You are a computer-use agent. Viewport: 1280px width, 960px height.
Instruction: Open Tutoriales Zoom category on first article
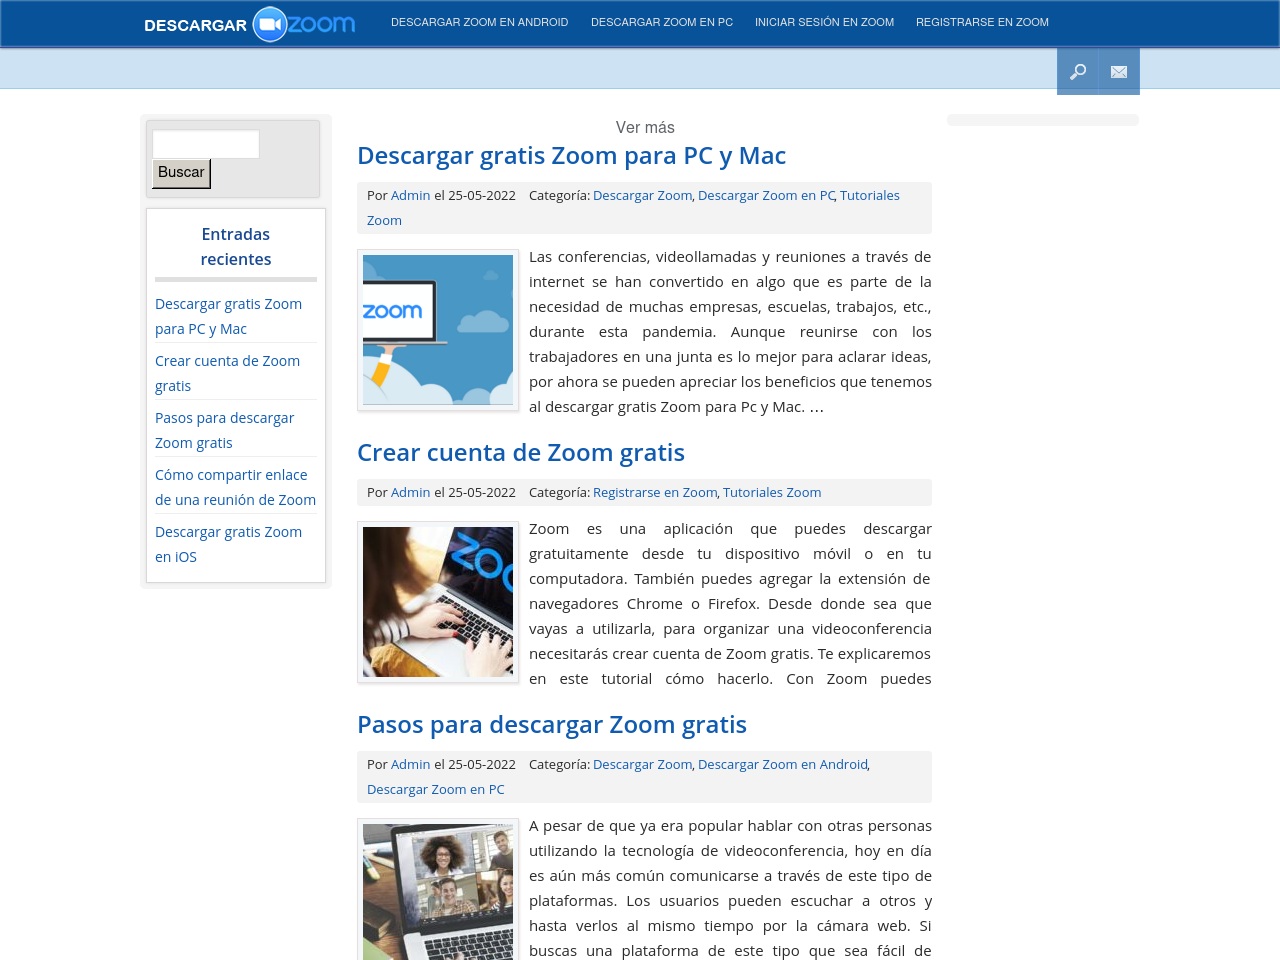pyautogui.click(x=633, y=208)
